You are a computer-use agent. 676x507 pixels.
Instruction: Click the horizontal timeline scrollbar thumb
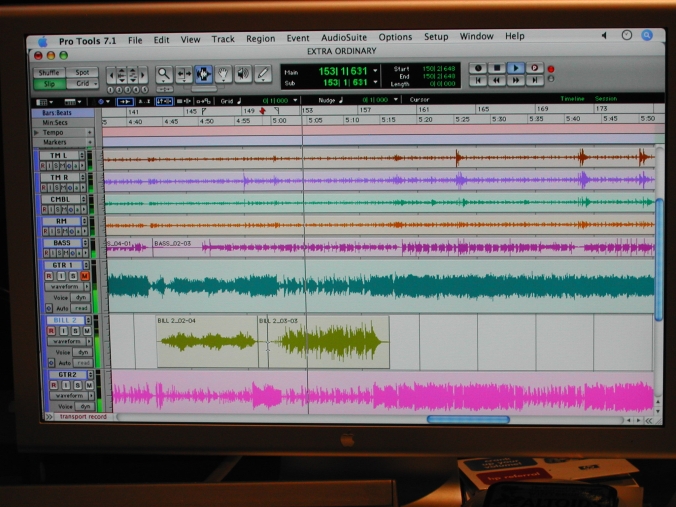click(468, 419)
